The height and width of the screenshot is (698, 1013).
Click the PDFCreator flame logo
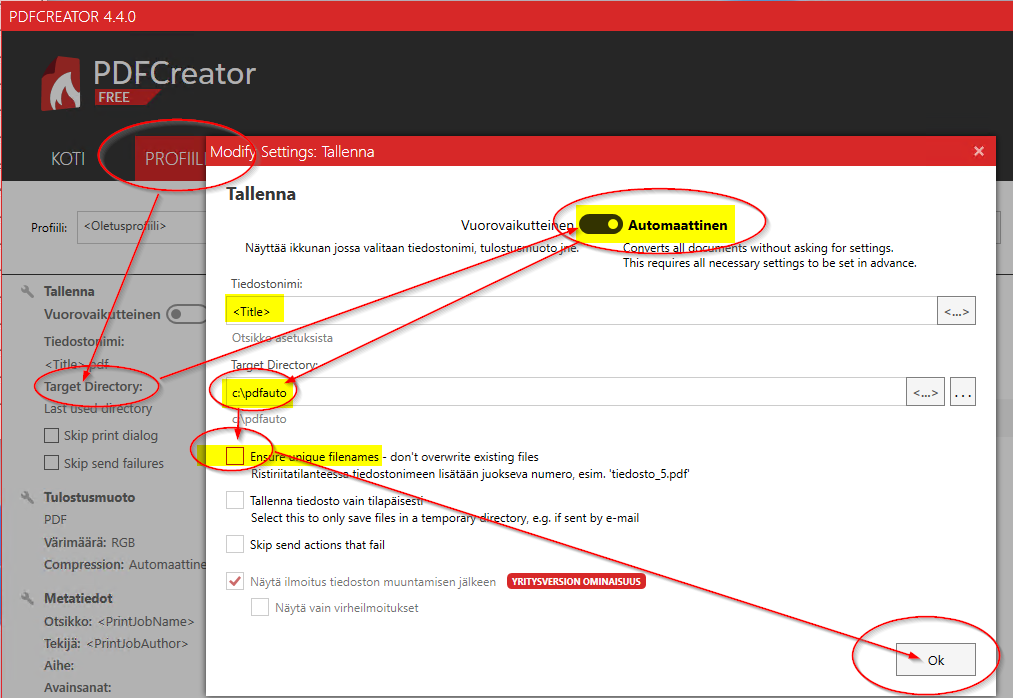pos(61,84)
